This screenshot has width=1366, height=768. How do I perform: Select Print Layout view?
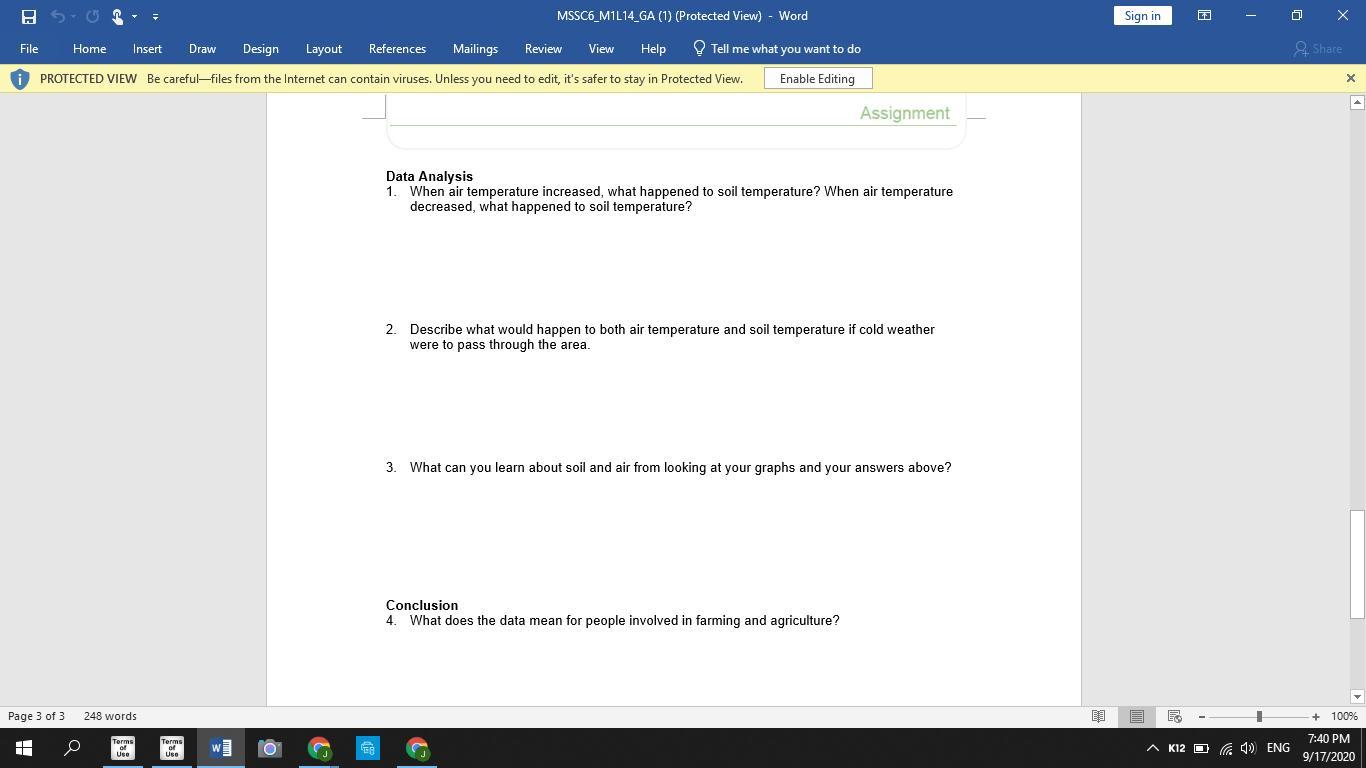[1136, 716]
